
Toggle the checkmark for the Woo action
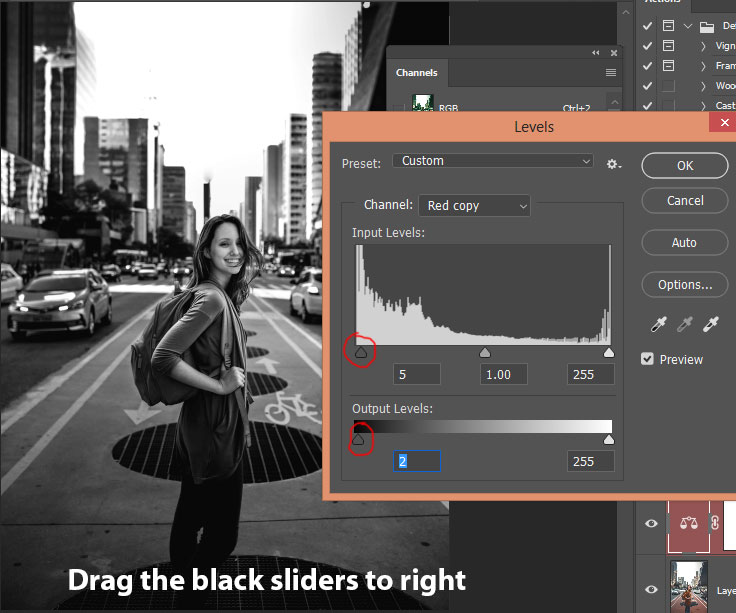click(x=647, y=85)
